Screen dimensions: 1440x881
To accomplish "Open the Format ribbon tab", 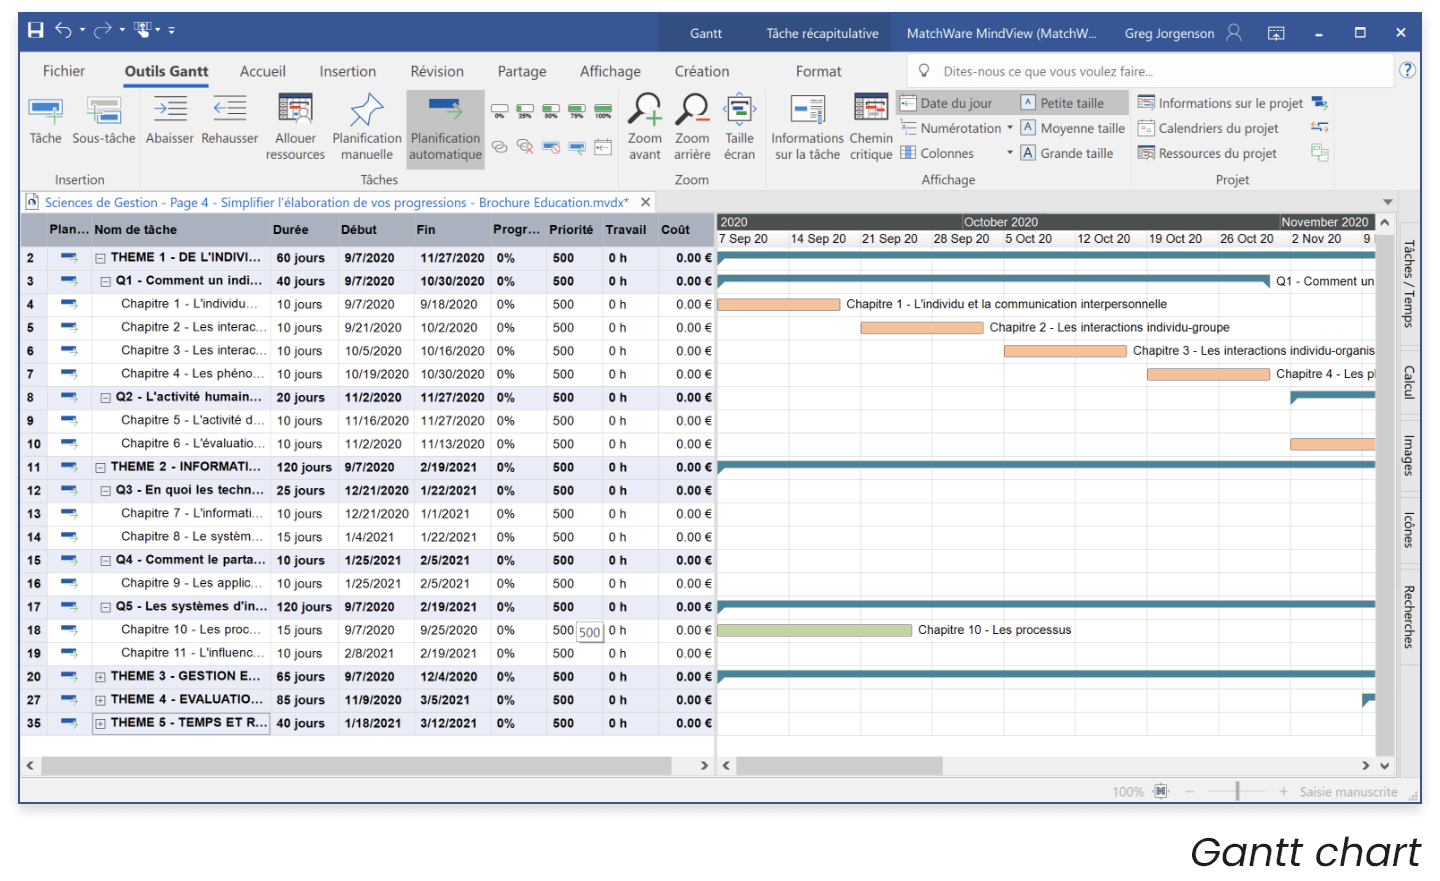I will point(818,71).
